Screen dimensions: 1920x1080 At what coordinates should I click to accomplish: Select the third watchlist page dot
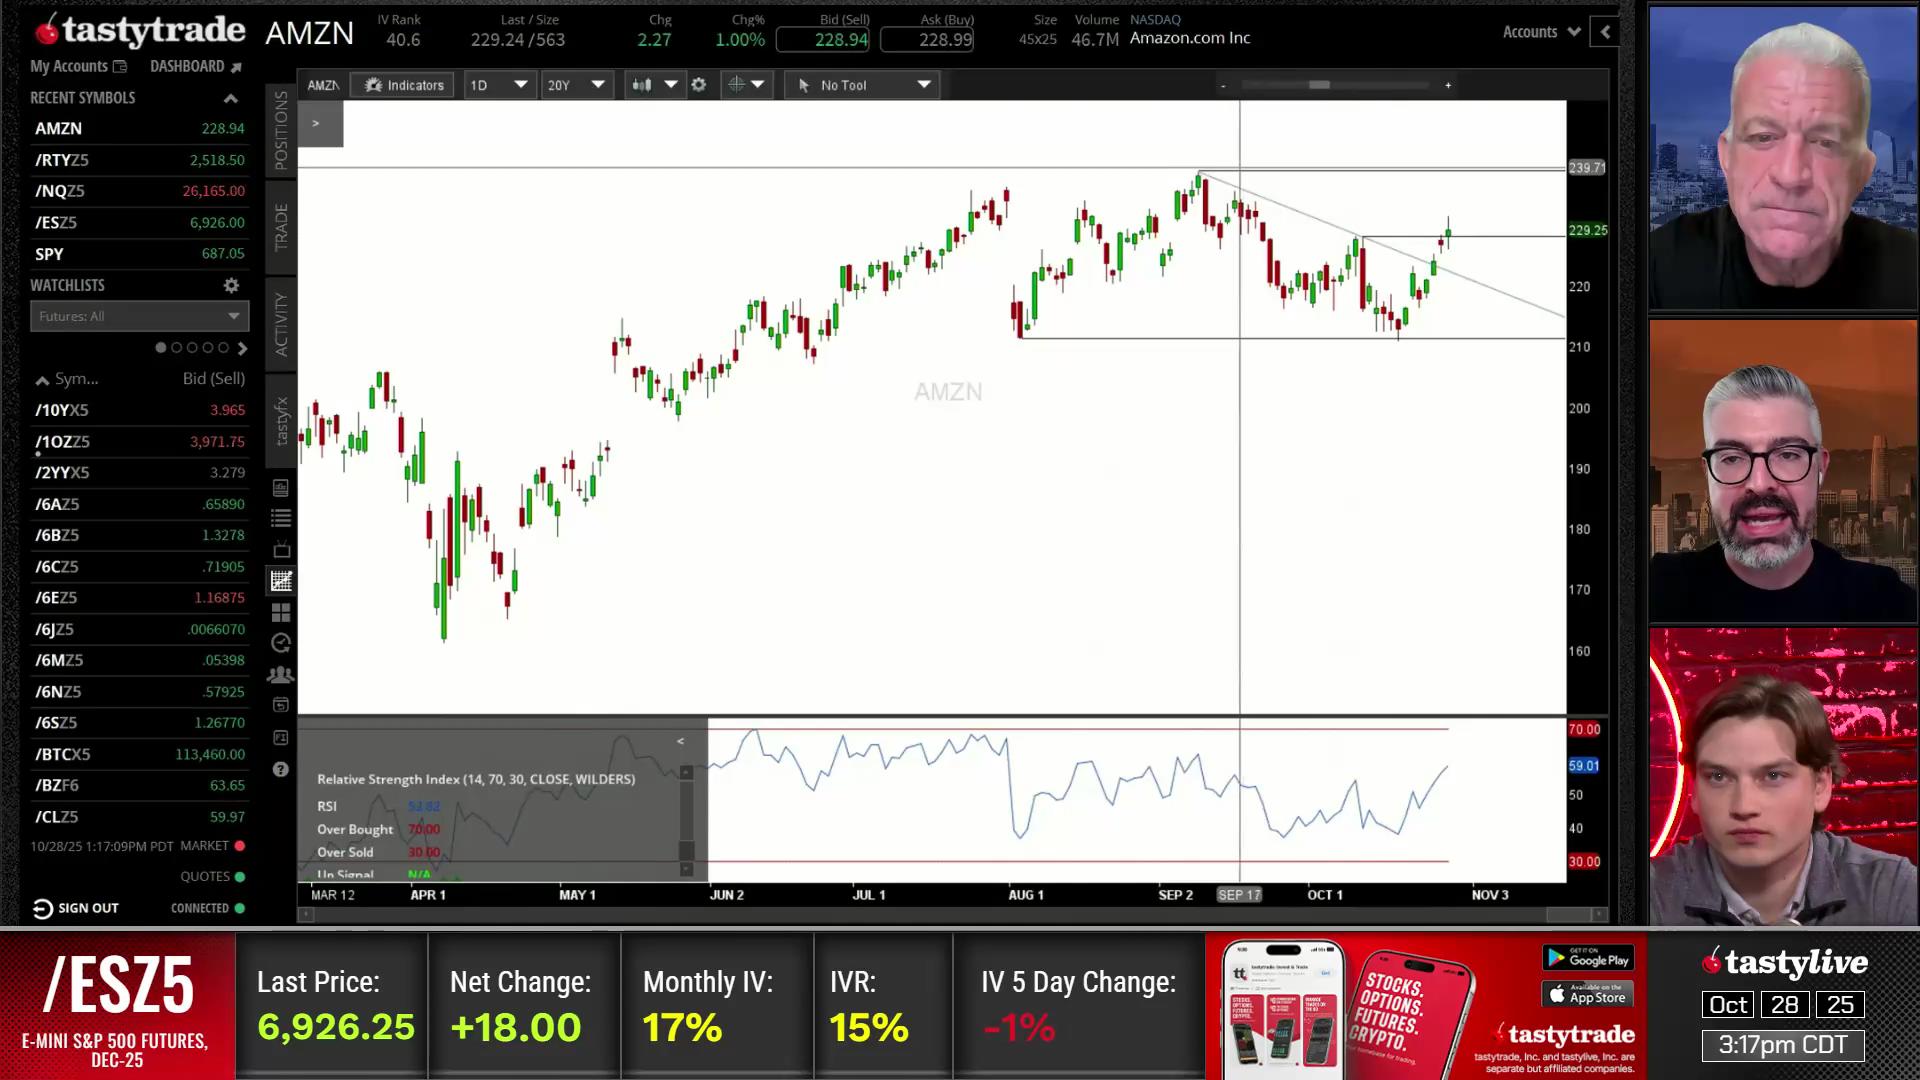pos(192,348)
